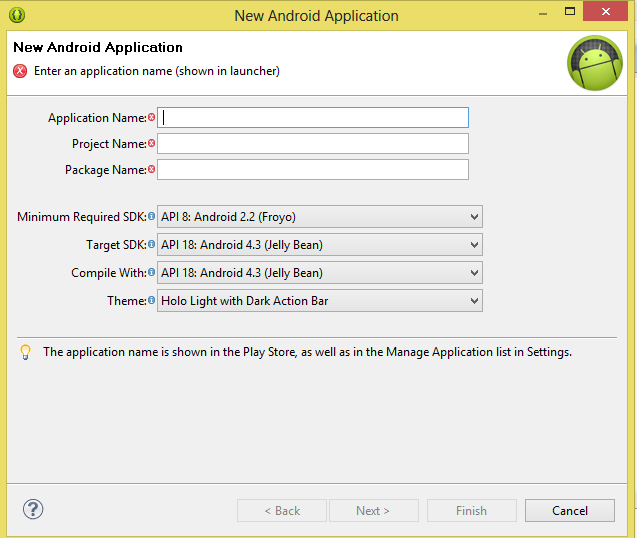Click info icon beside Target SDK
The width and height of the screenshot is (637, 538).
pos(151,244)
